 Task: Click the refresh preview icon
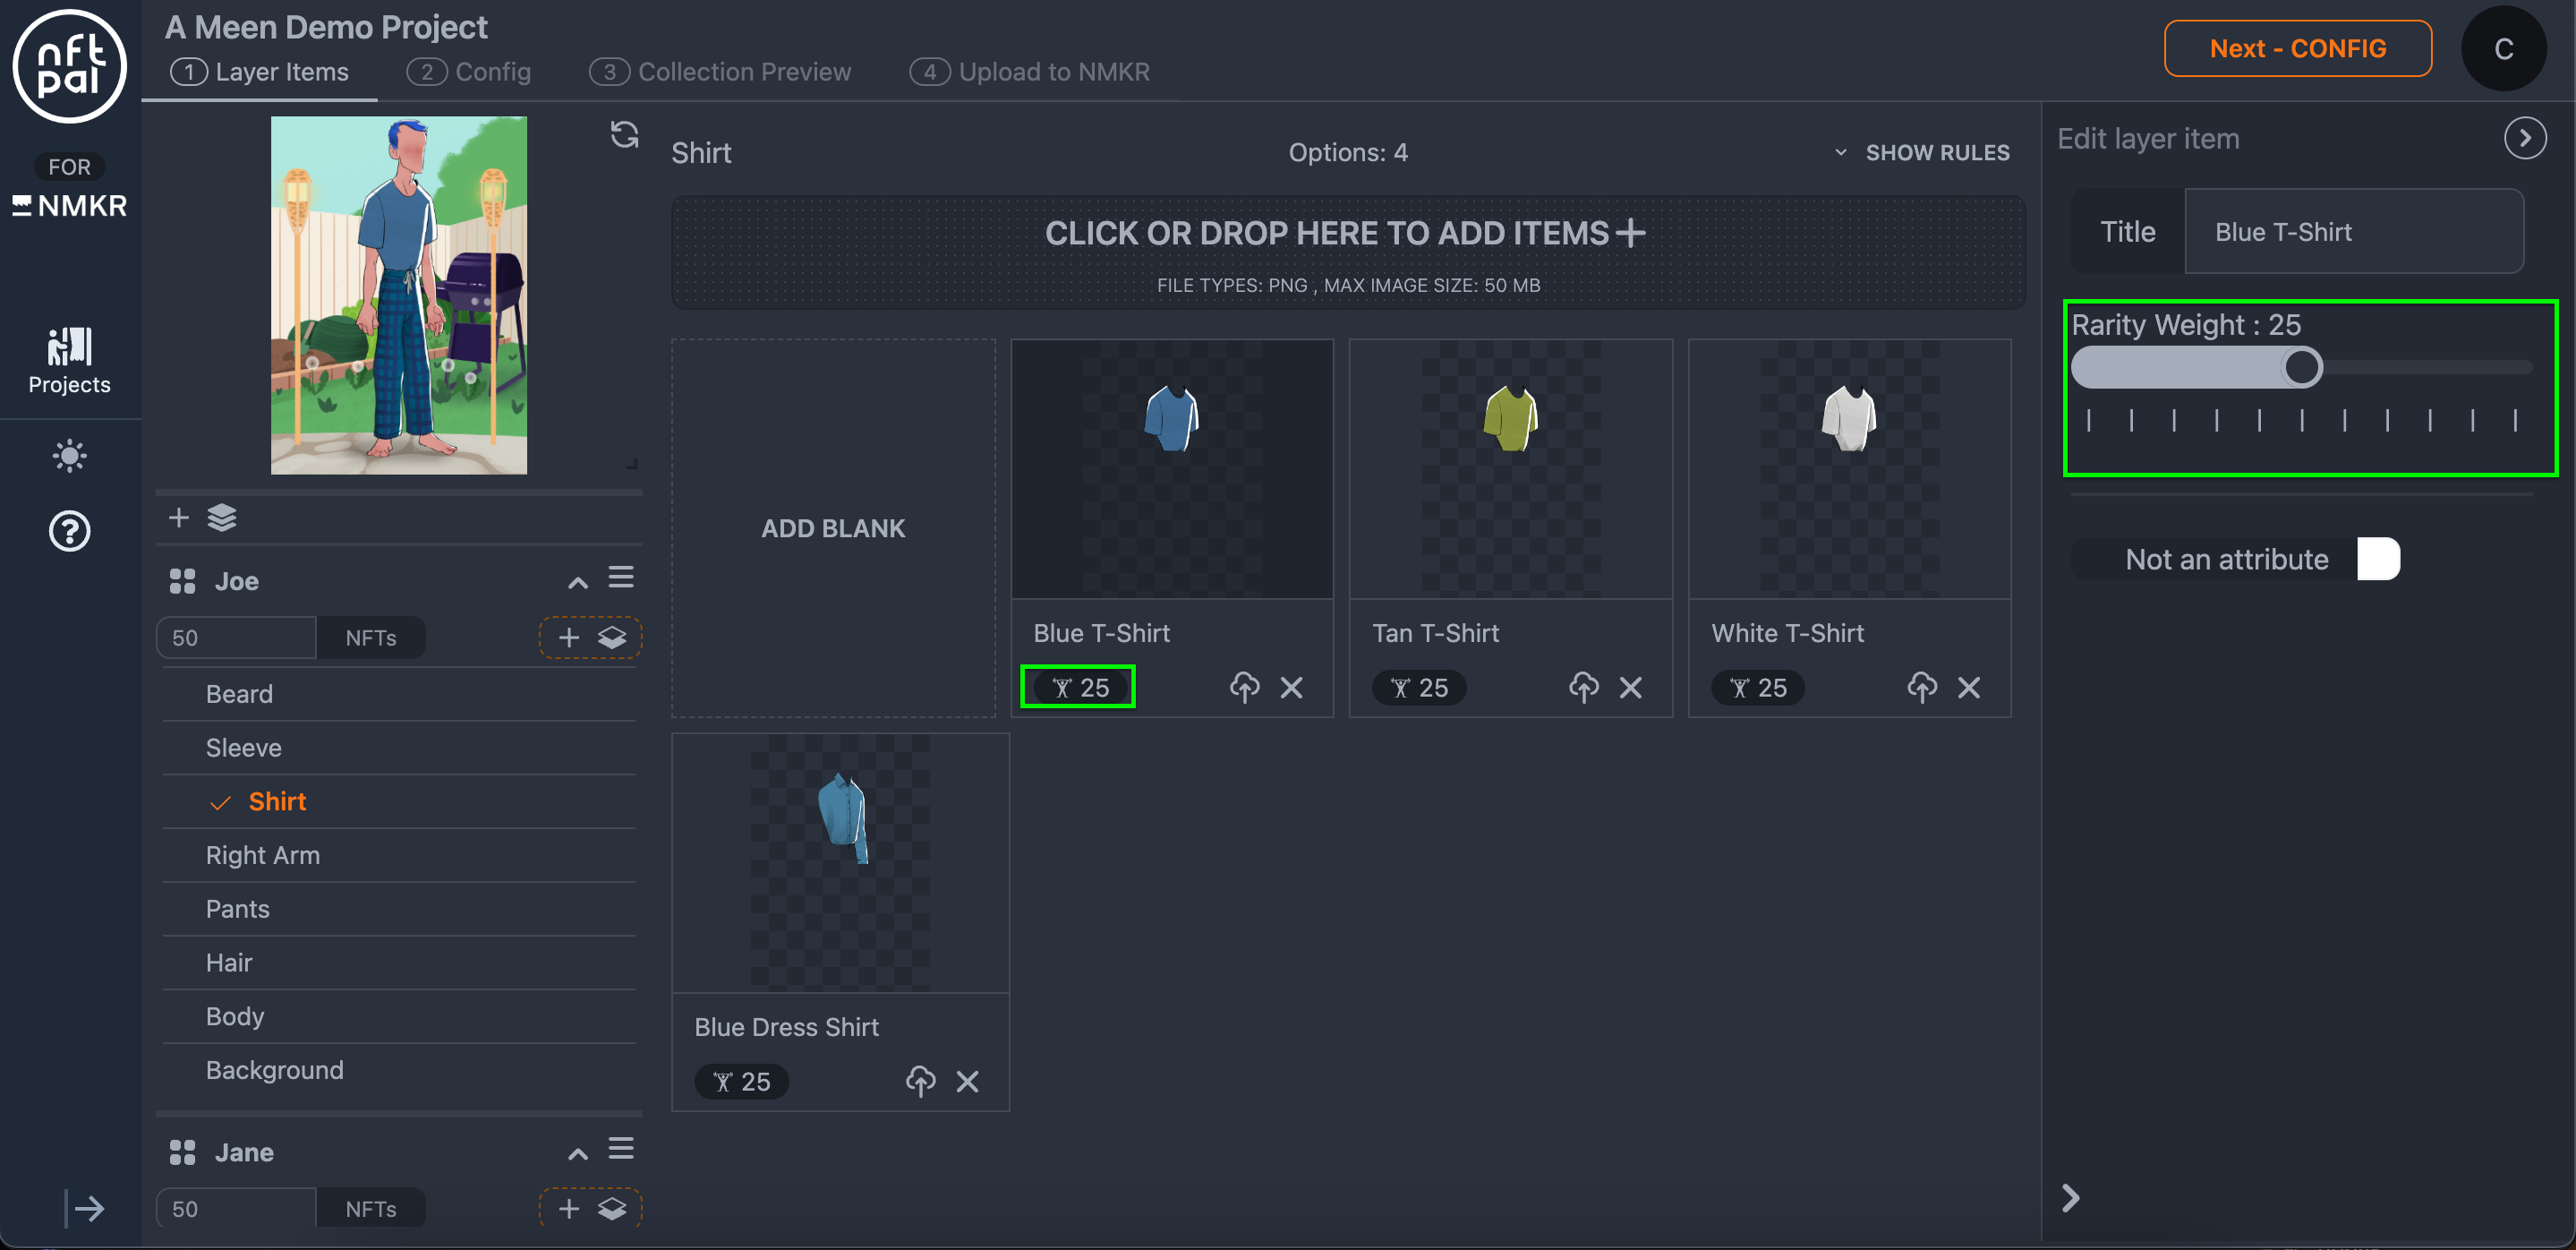[x=624, y=134]
